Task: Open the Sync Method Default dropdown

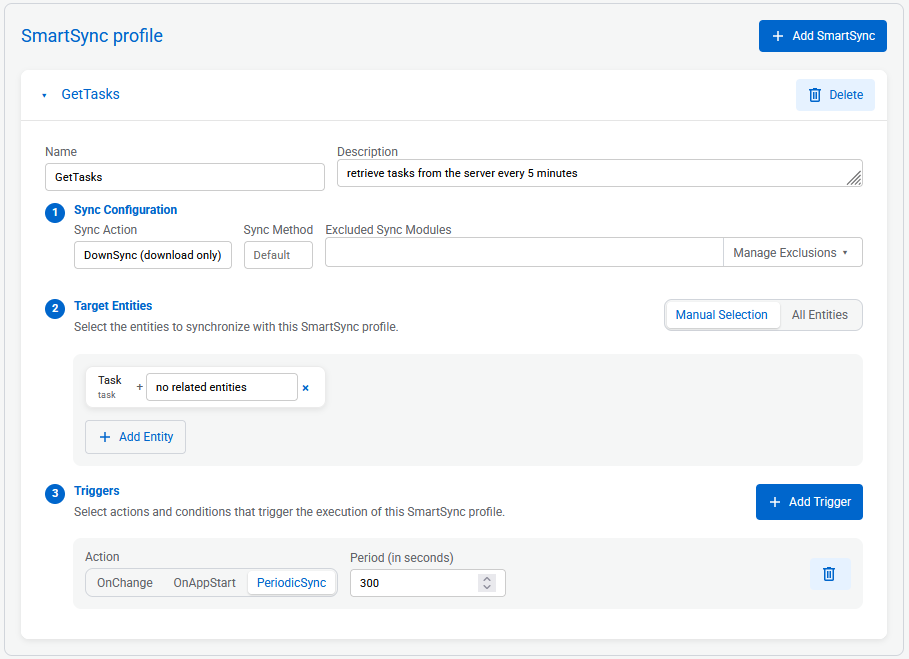Action: click(278, 255)
